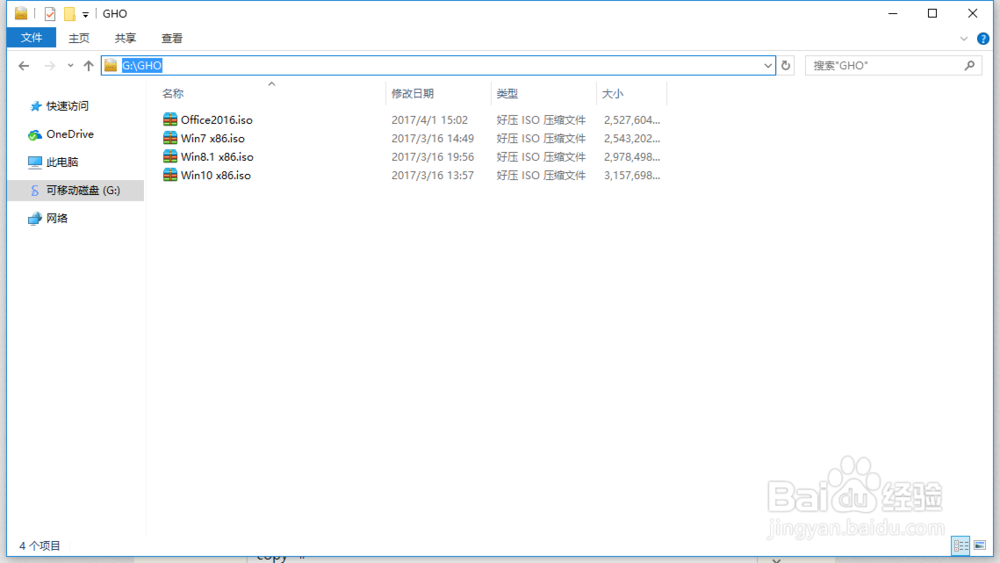Click the 4 个项目 status bar text

pyautogui.click(x=40, y=546)
